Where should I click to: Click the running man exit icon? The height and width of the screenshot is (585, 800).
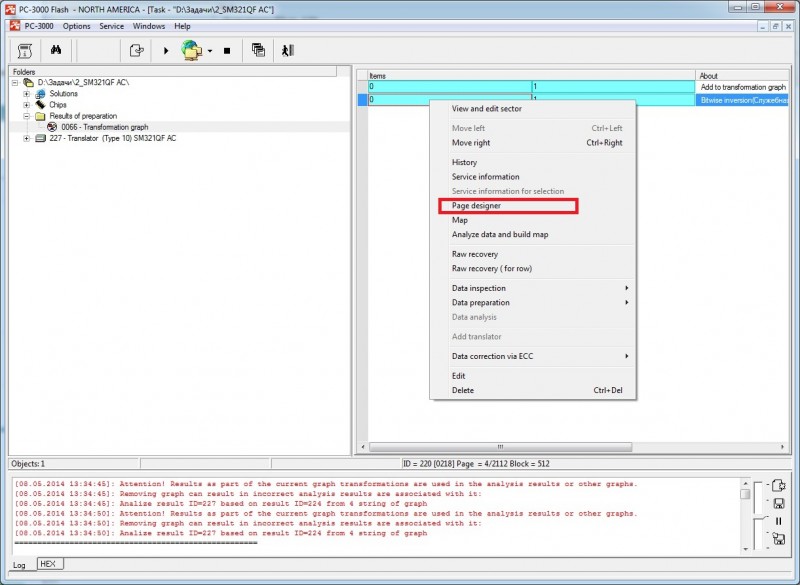coord(287,50)
